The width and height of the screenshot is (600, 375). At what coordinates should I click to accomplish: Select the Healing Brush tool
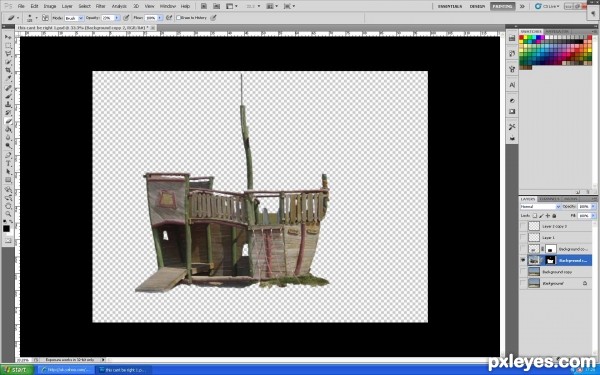coord(8,88)
